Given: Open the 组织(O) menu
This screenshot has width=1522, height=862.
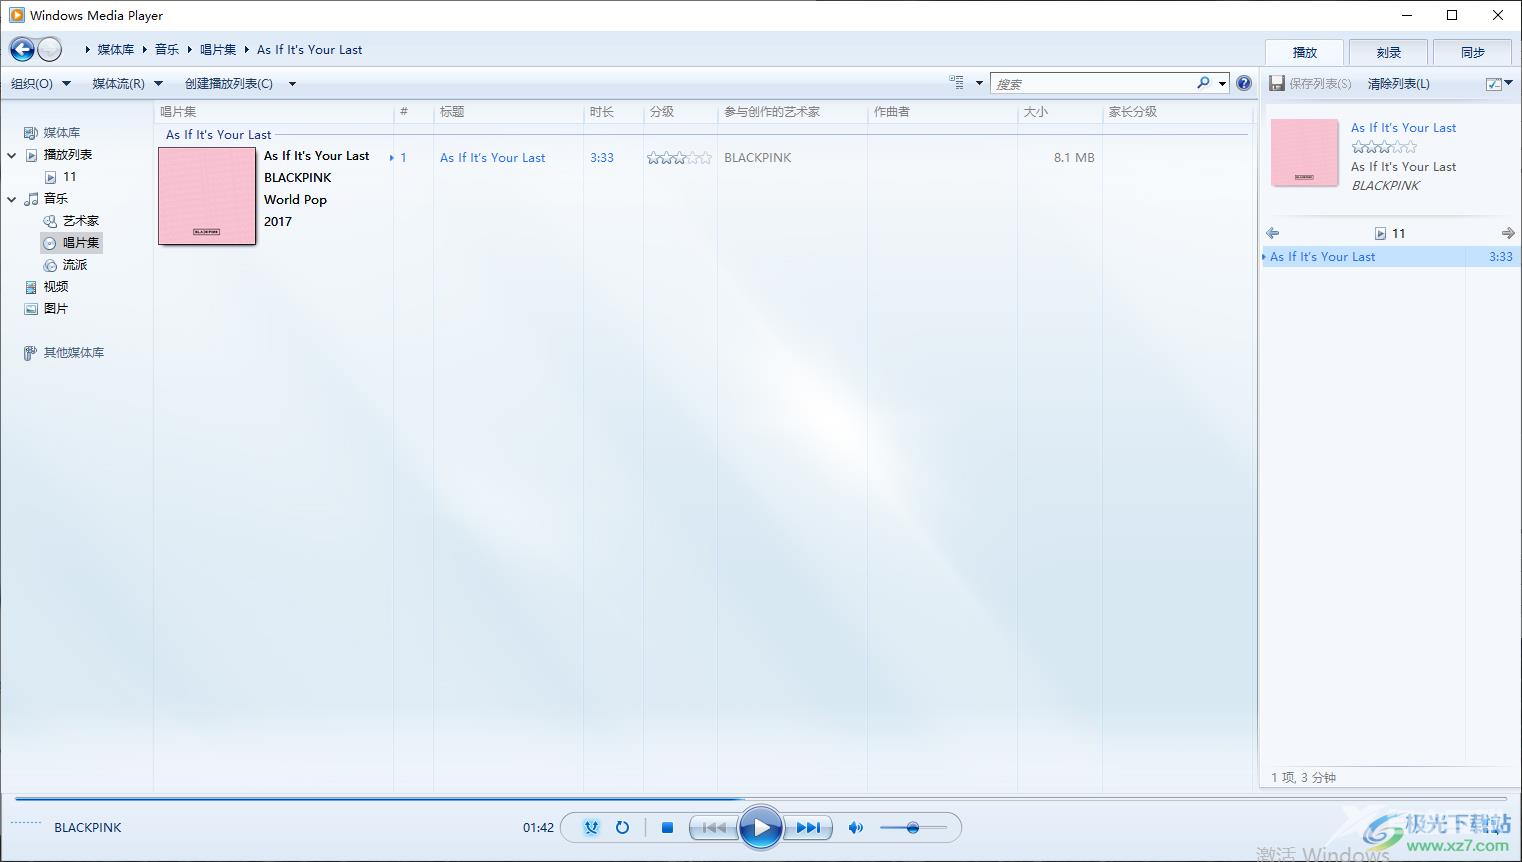Looking at the screenshot, I should pos(41,84).
